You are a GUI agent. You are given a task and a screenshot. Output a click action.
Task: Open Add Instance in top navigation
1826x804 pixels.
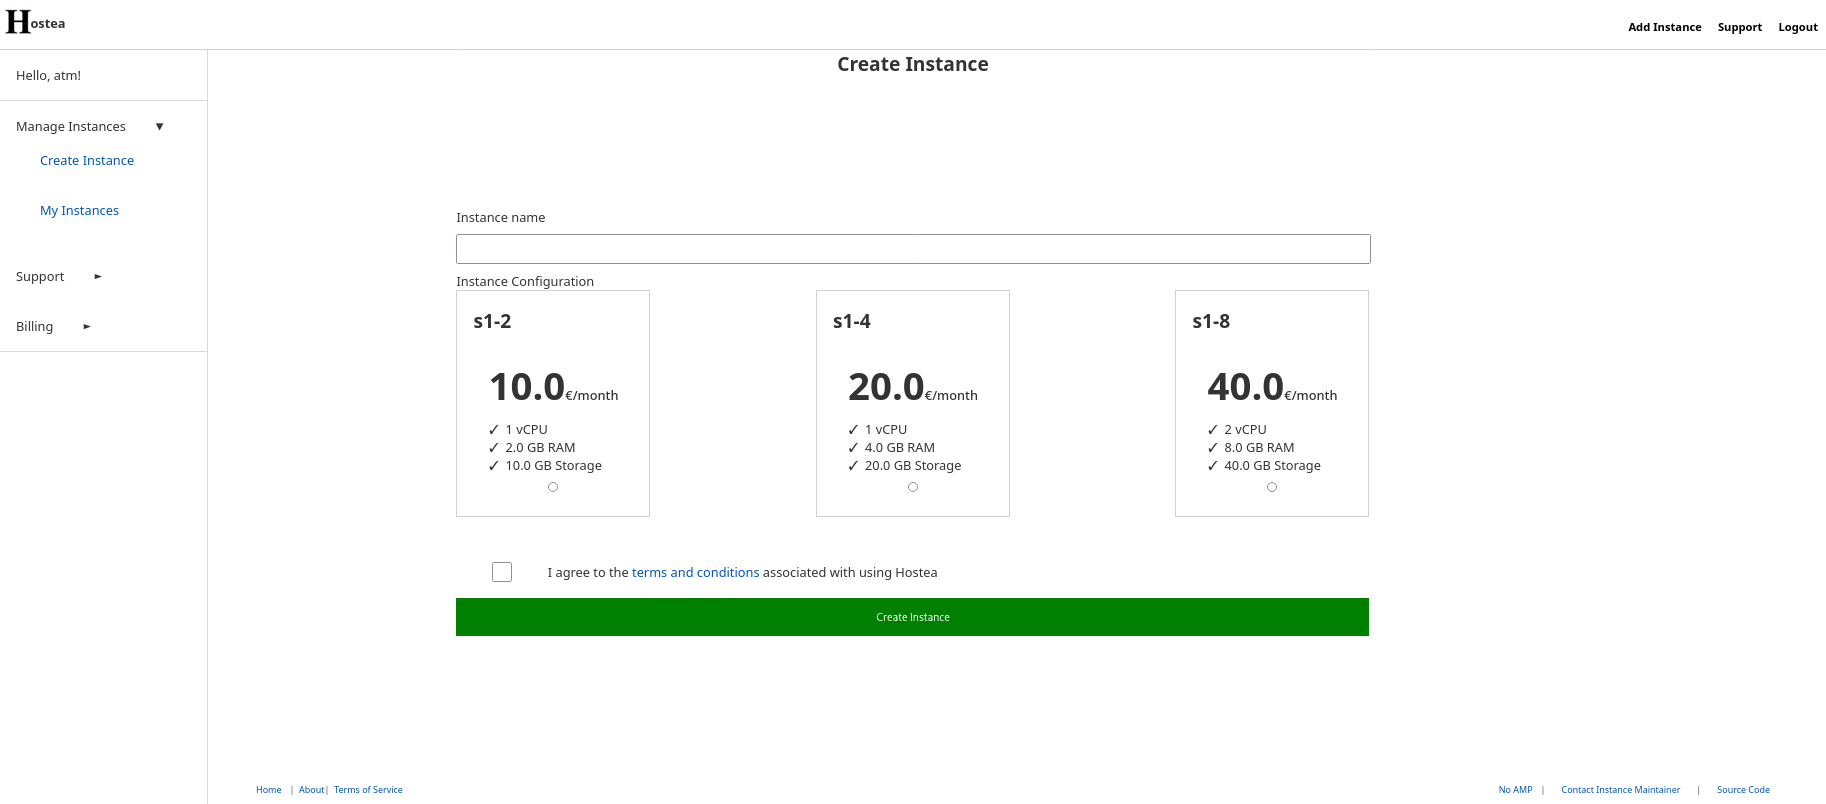tap(1664, 27)
